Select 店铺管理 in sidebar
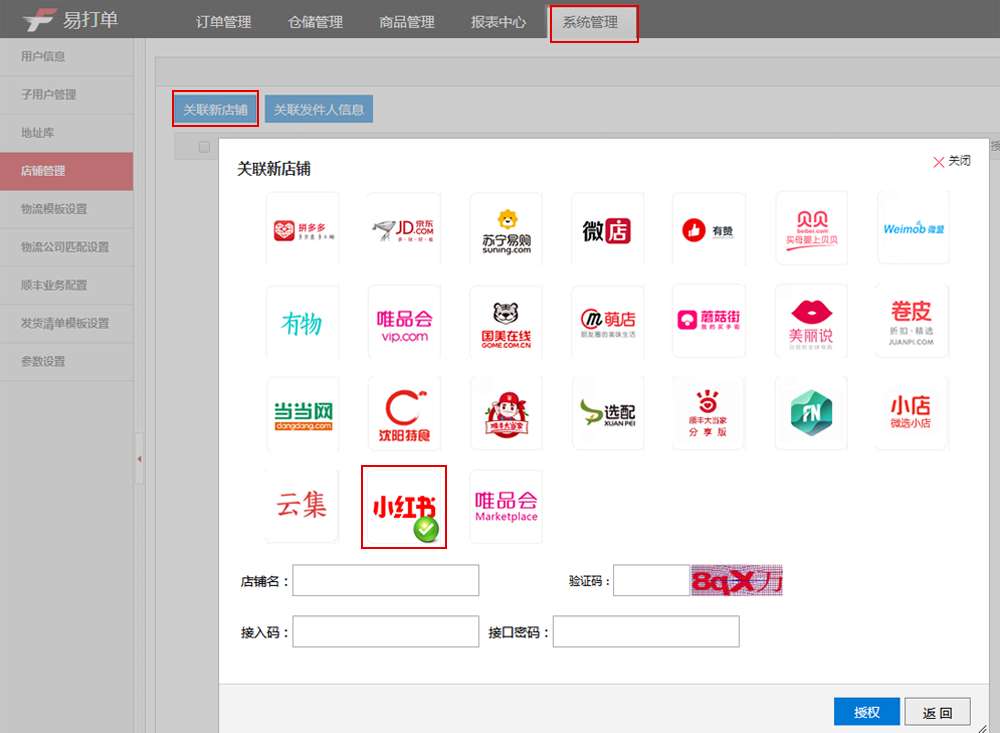1000x733 pixels. coord(66,171)
